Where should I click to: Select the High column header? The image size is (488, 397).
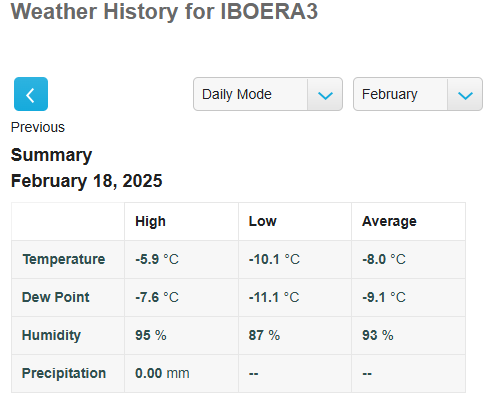[150, 221]
